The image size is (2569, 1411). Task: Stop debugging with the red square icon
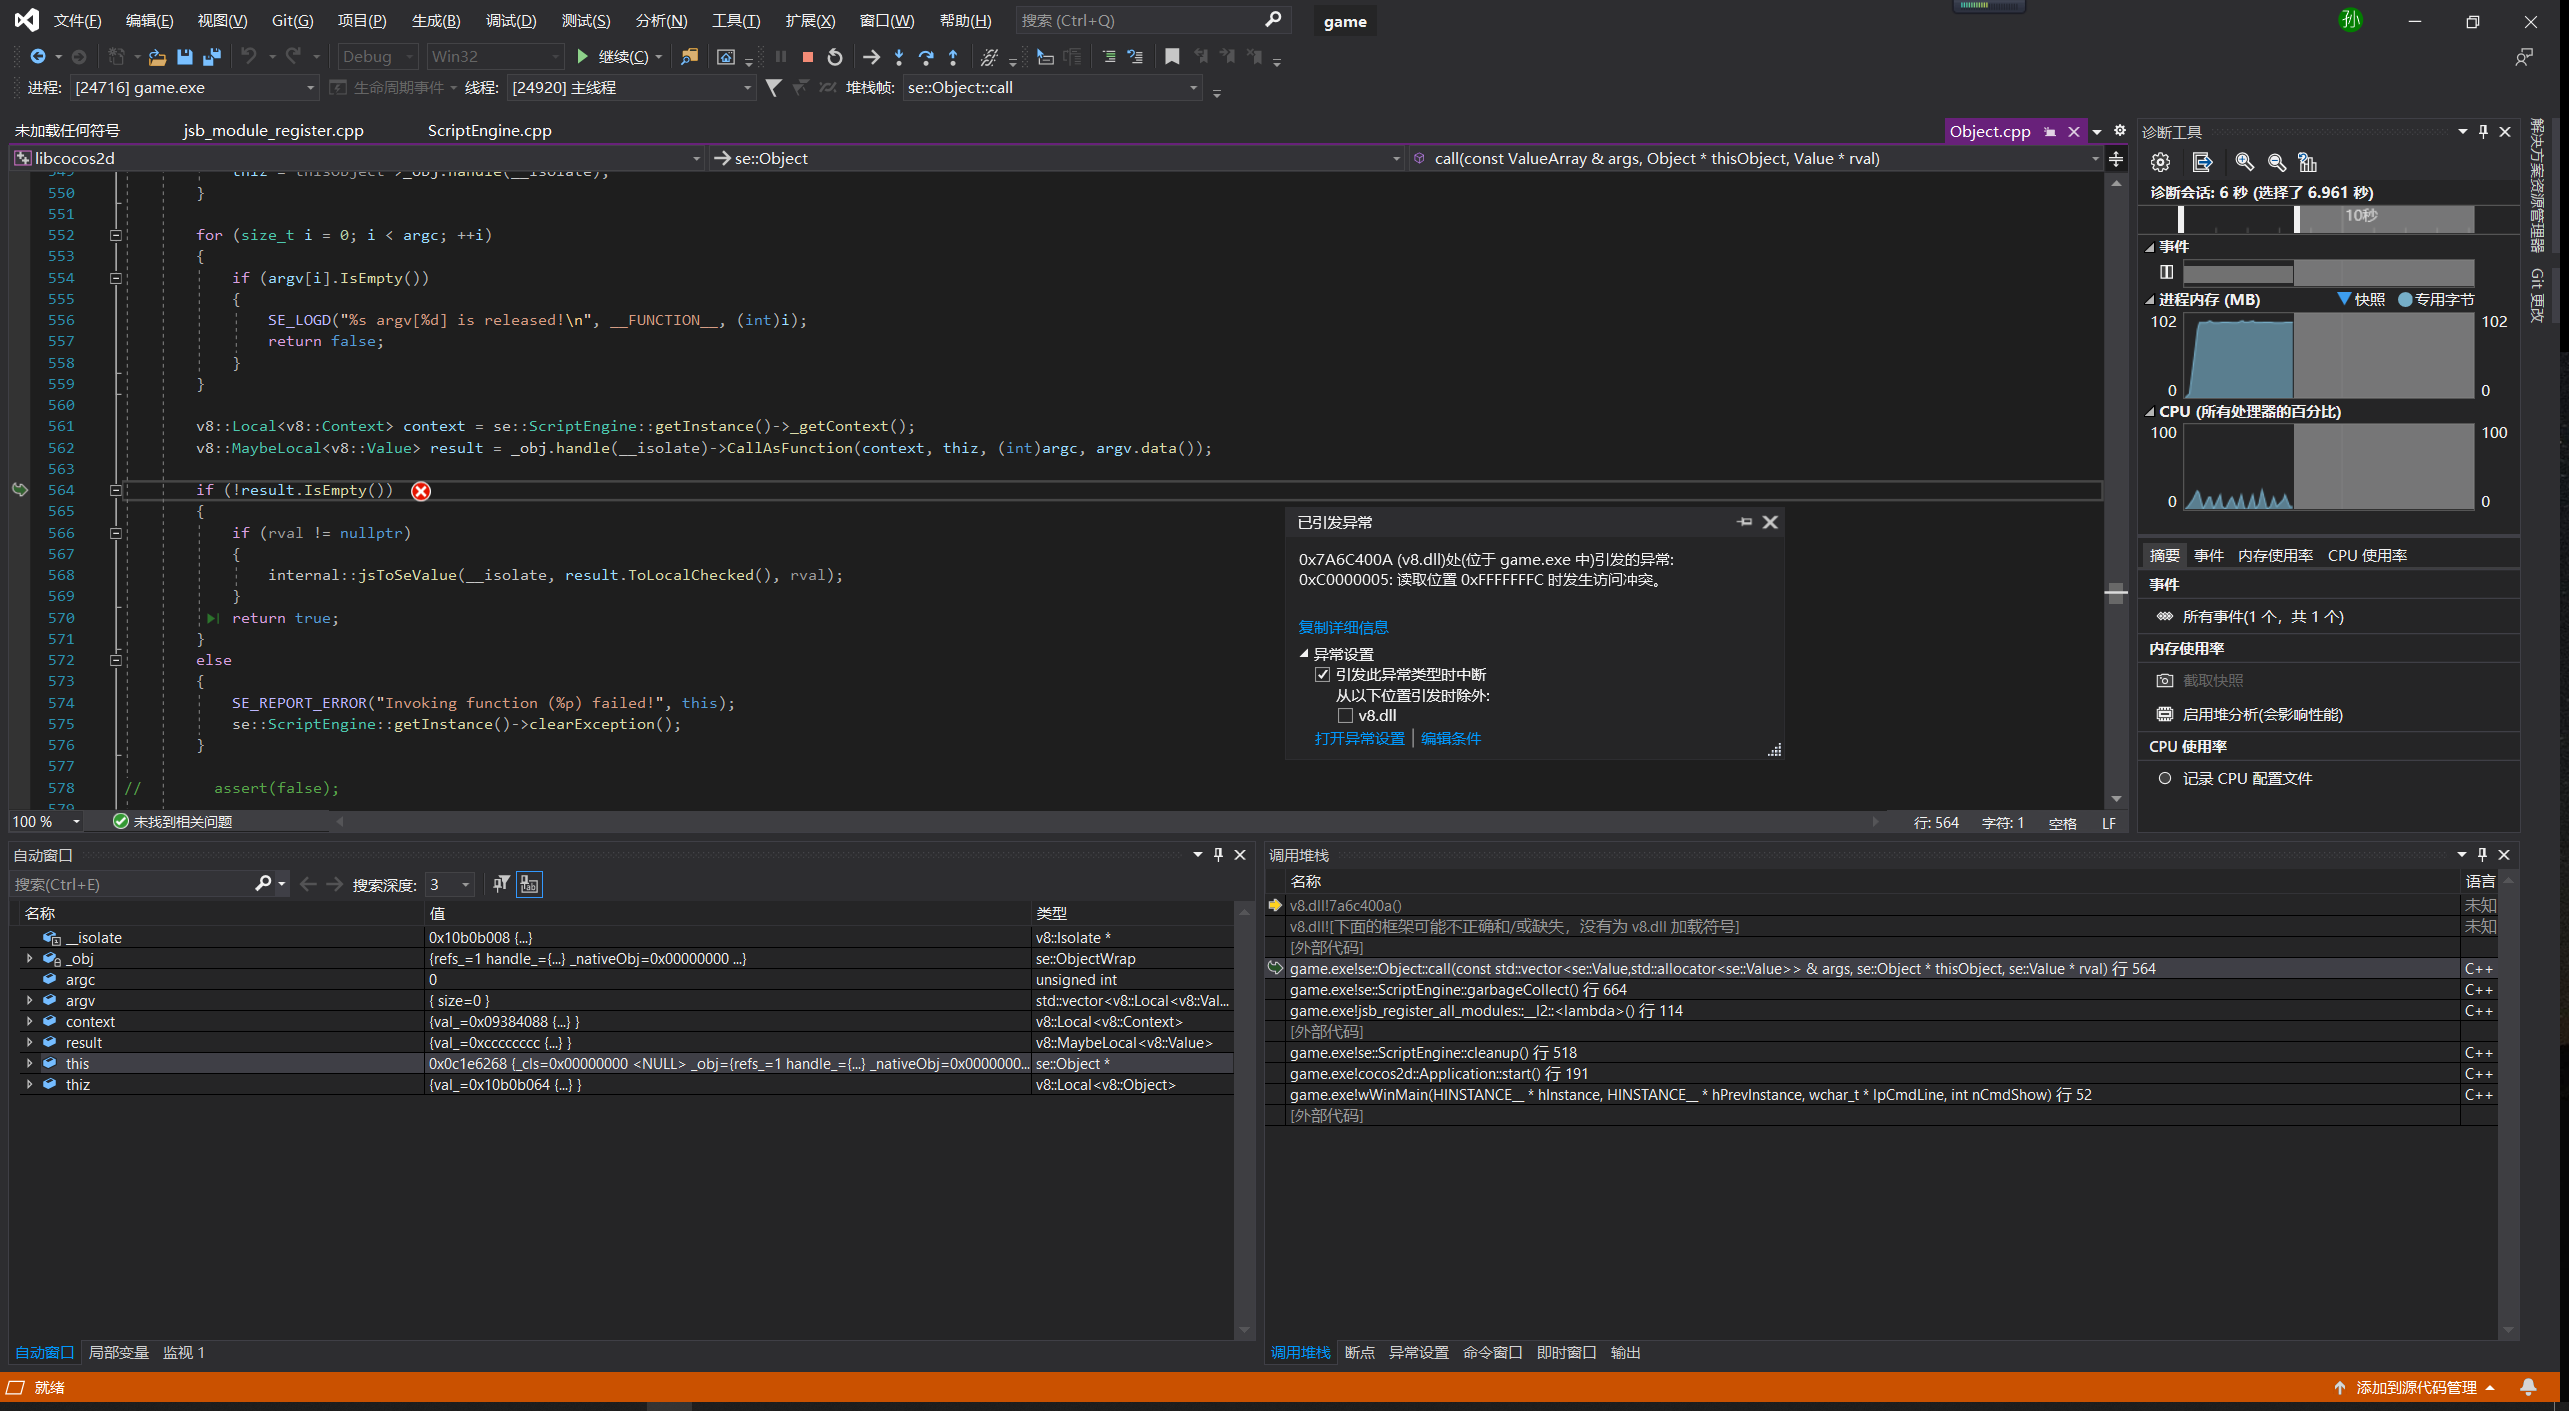coord(807,57)
